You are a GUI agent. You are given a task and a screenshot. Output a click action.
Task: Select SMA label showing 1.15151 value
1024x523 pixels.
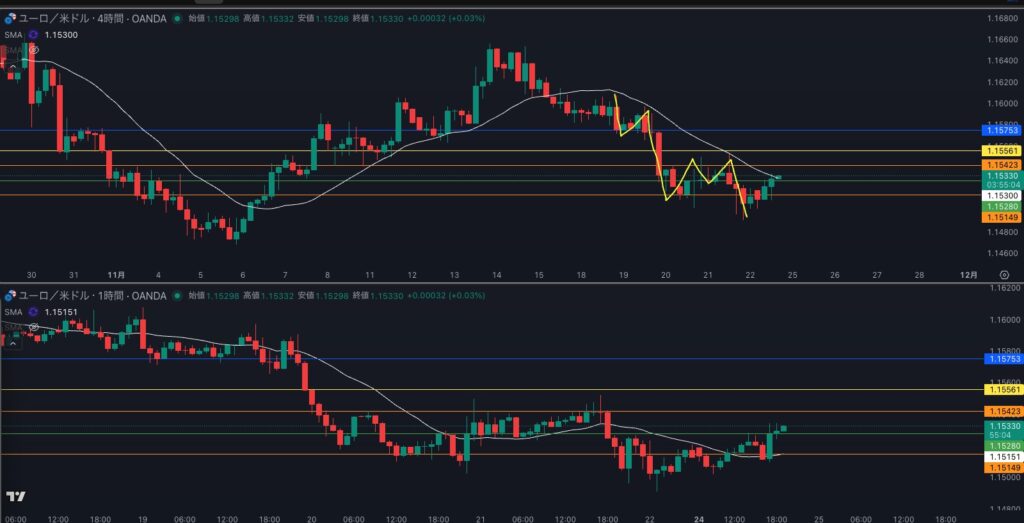[x=59, y=311]
